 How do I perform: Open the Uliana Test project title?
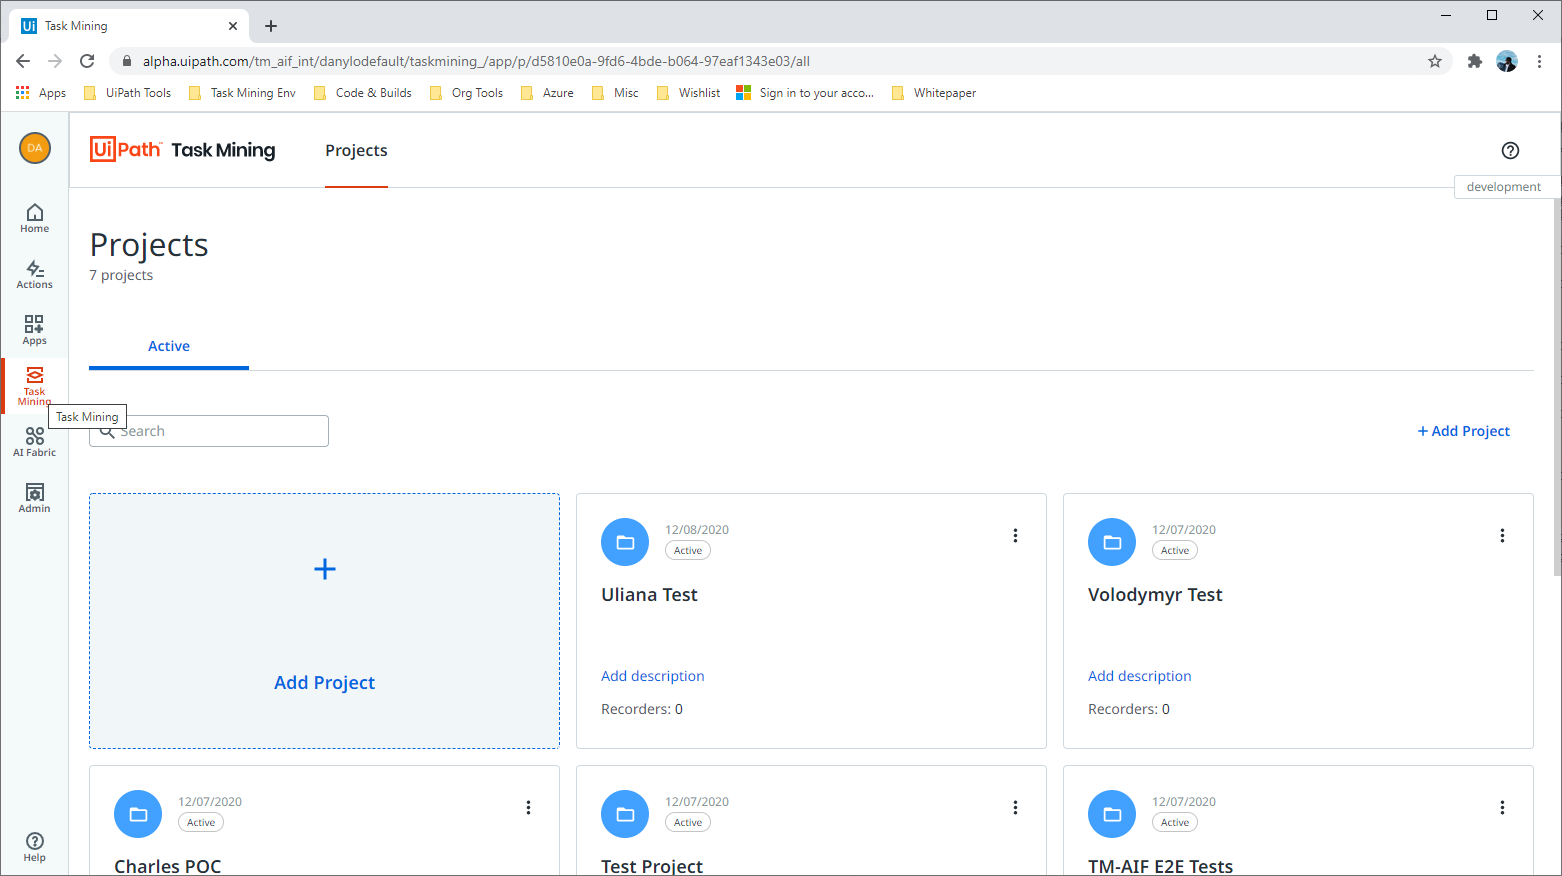coord(649,595)
